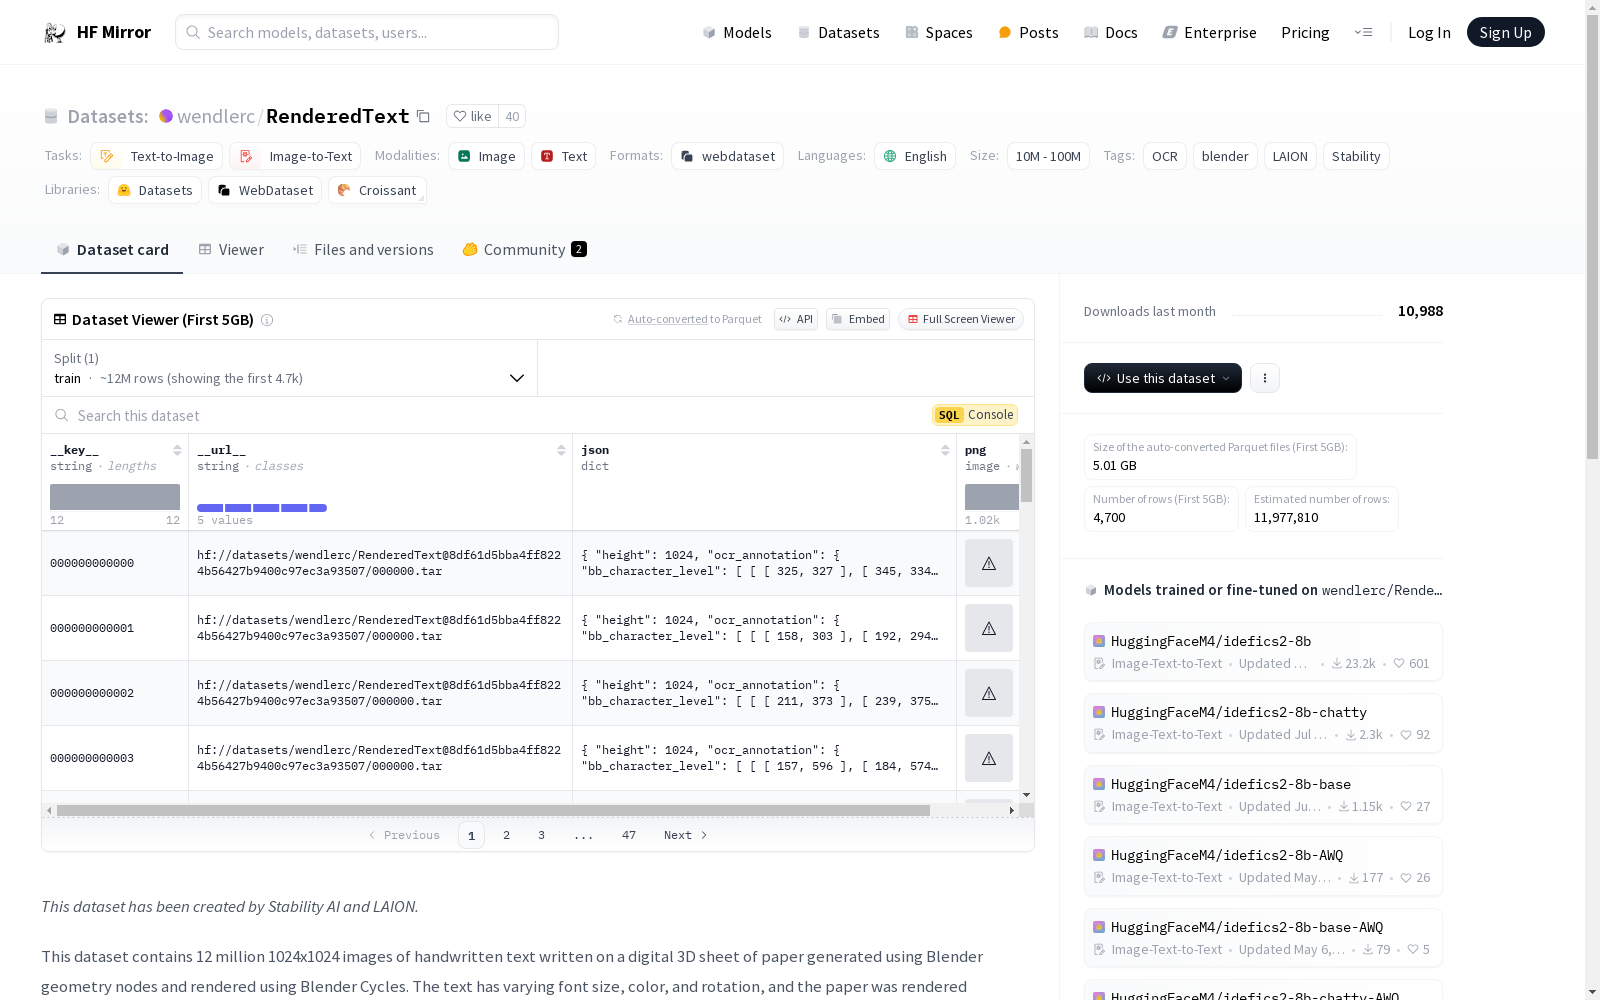Screen dimensions: 1600x1000
Task: Open the info icon beside Dataset Viewer title
Action: (x=267, y=320)
